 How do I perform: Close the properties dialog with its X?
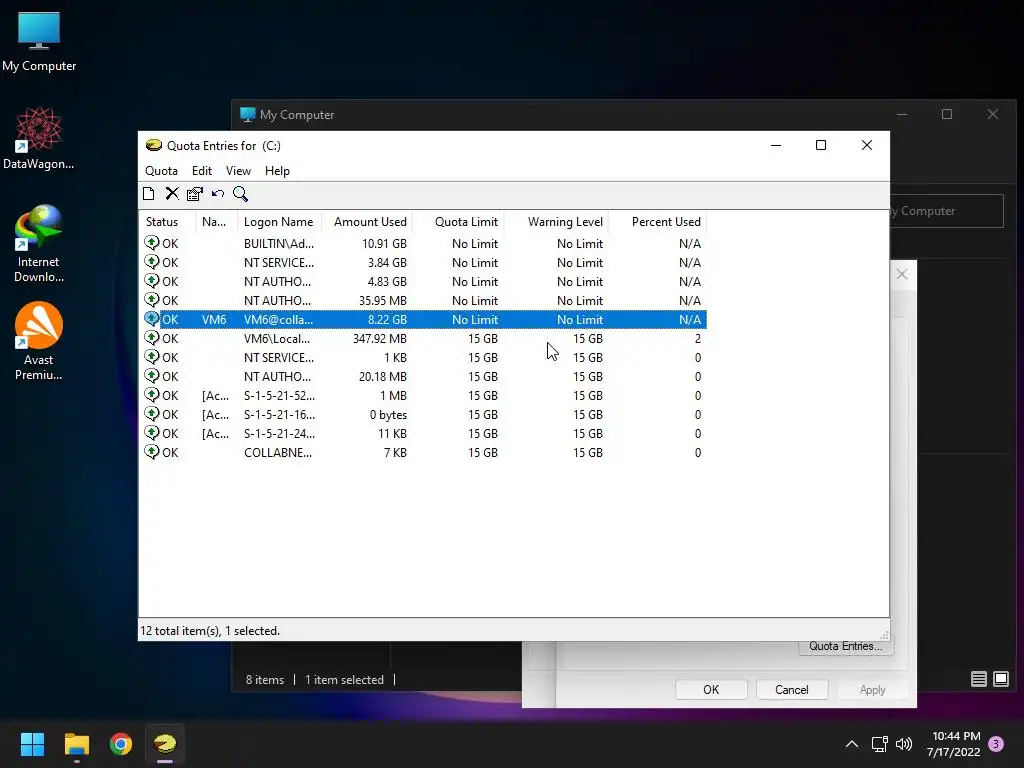tap(902, 274)
